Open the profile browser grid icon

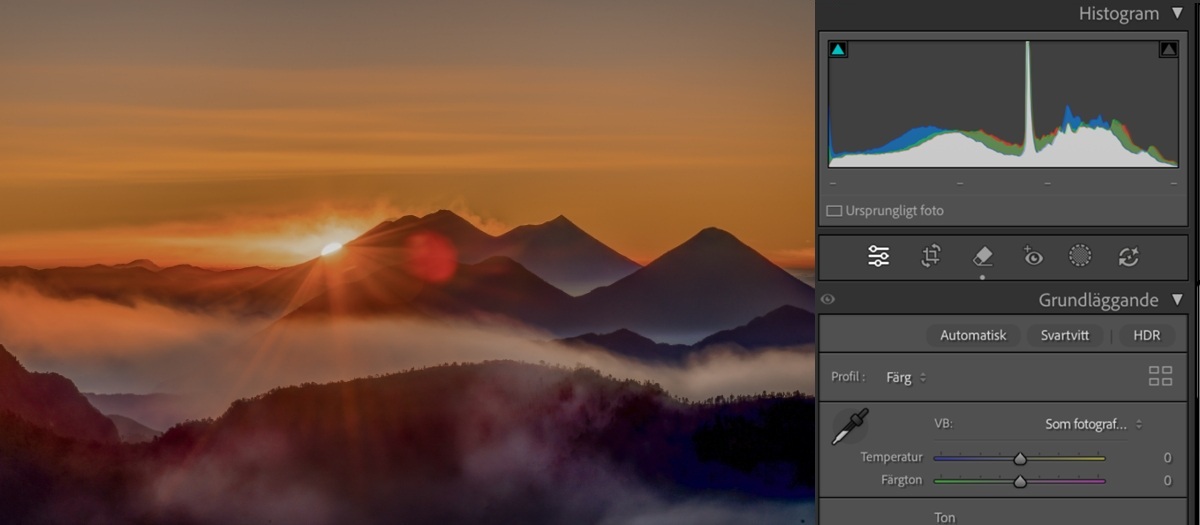[x=1160, y=377]
